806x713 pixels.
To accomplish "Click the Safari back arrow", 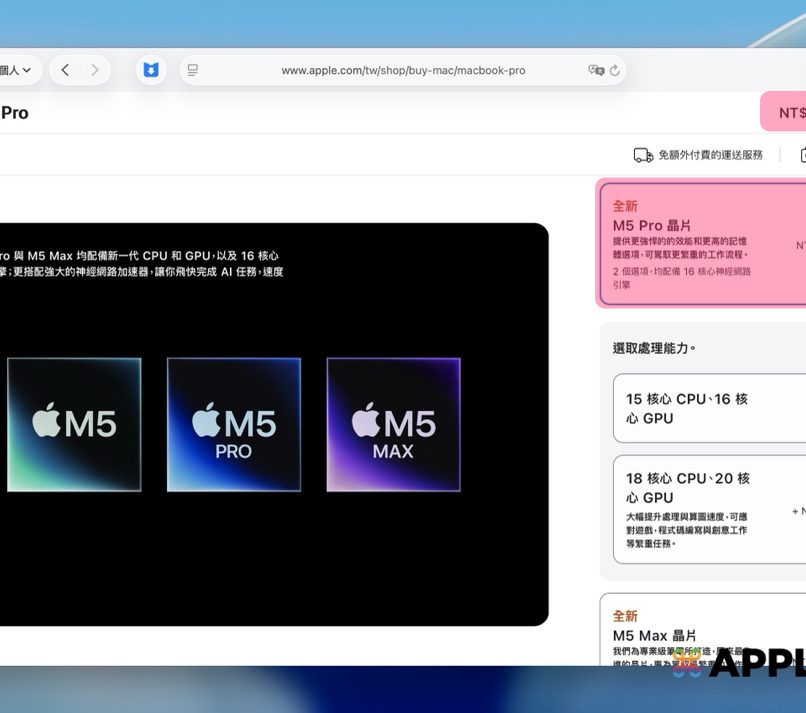I will [x=65, y=70].
